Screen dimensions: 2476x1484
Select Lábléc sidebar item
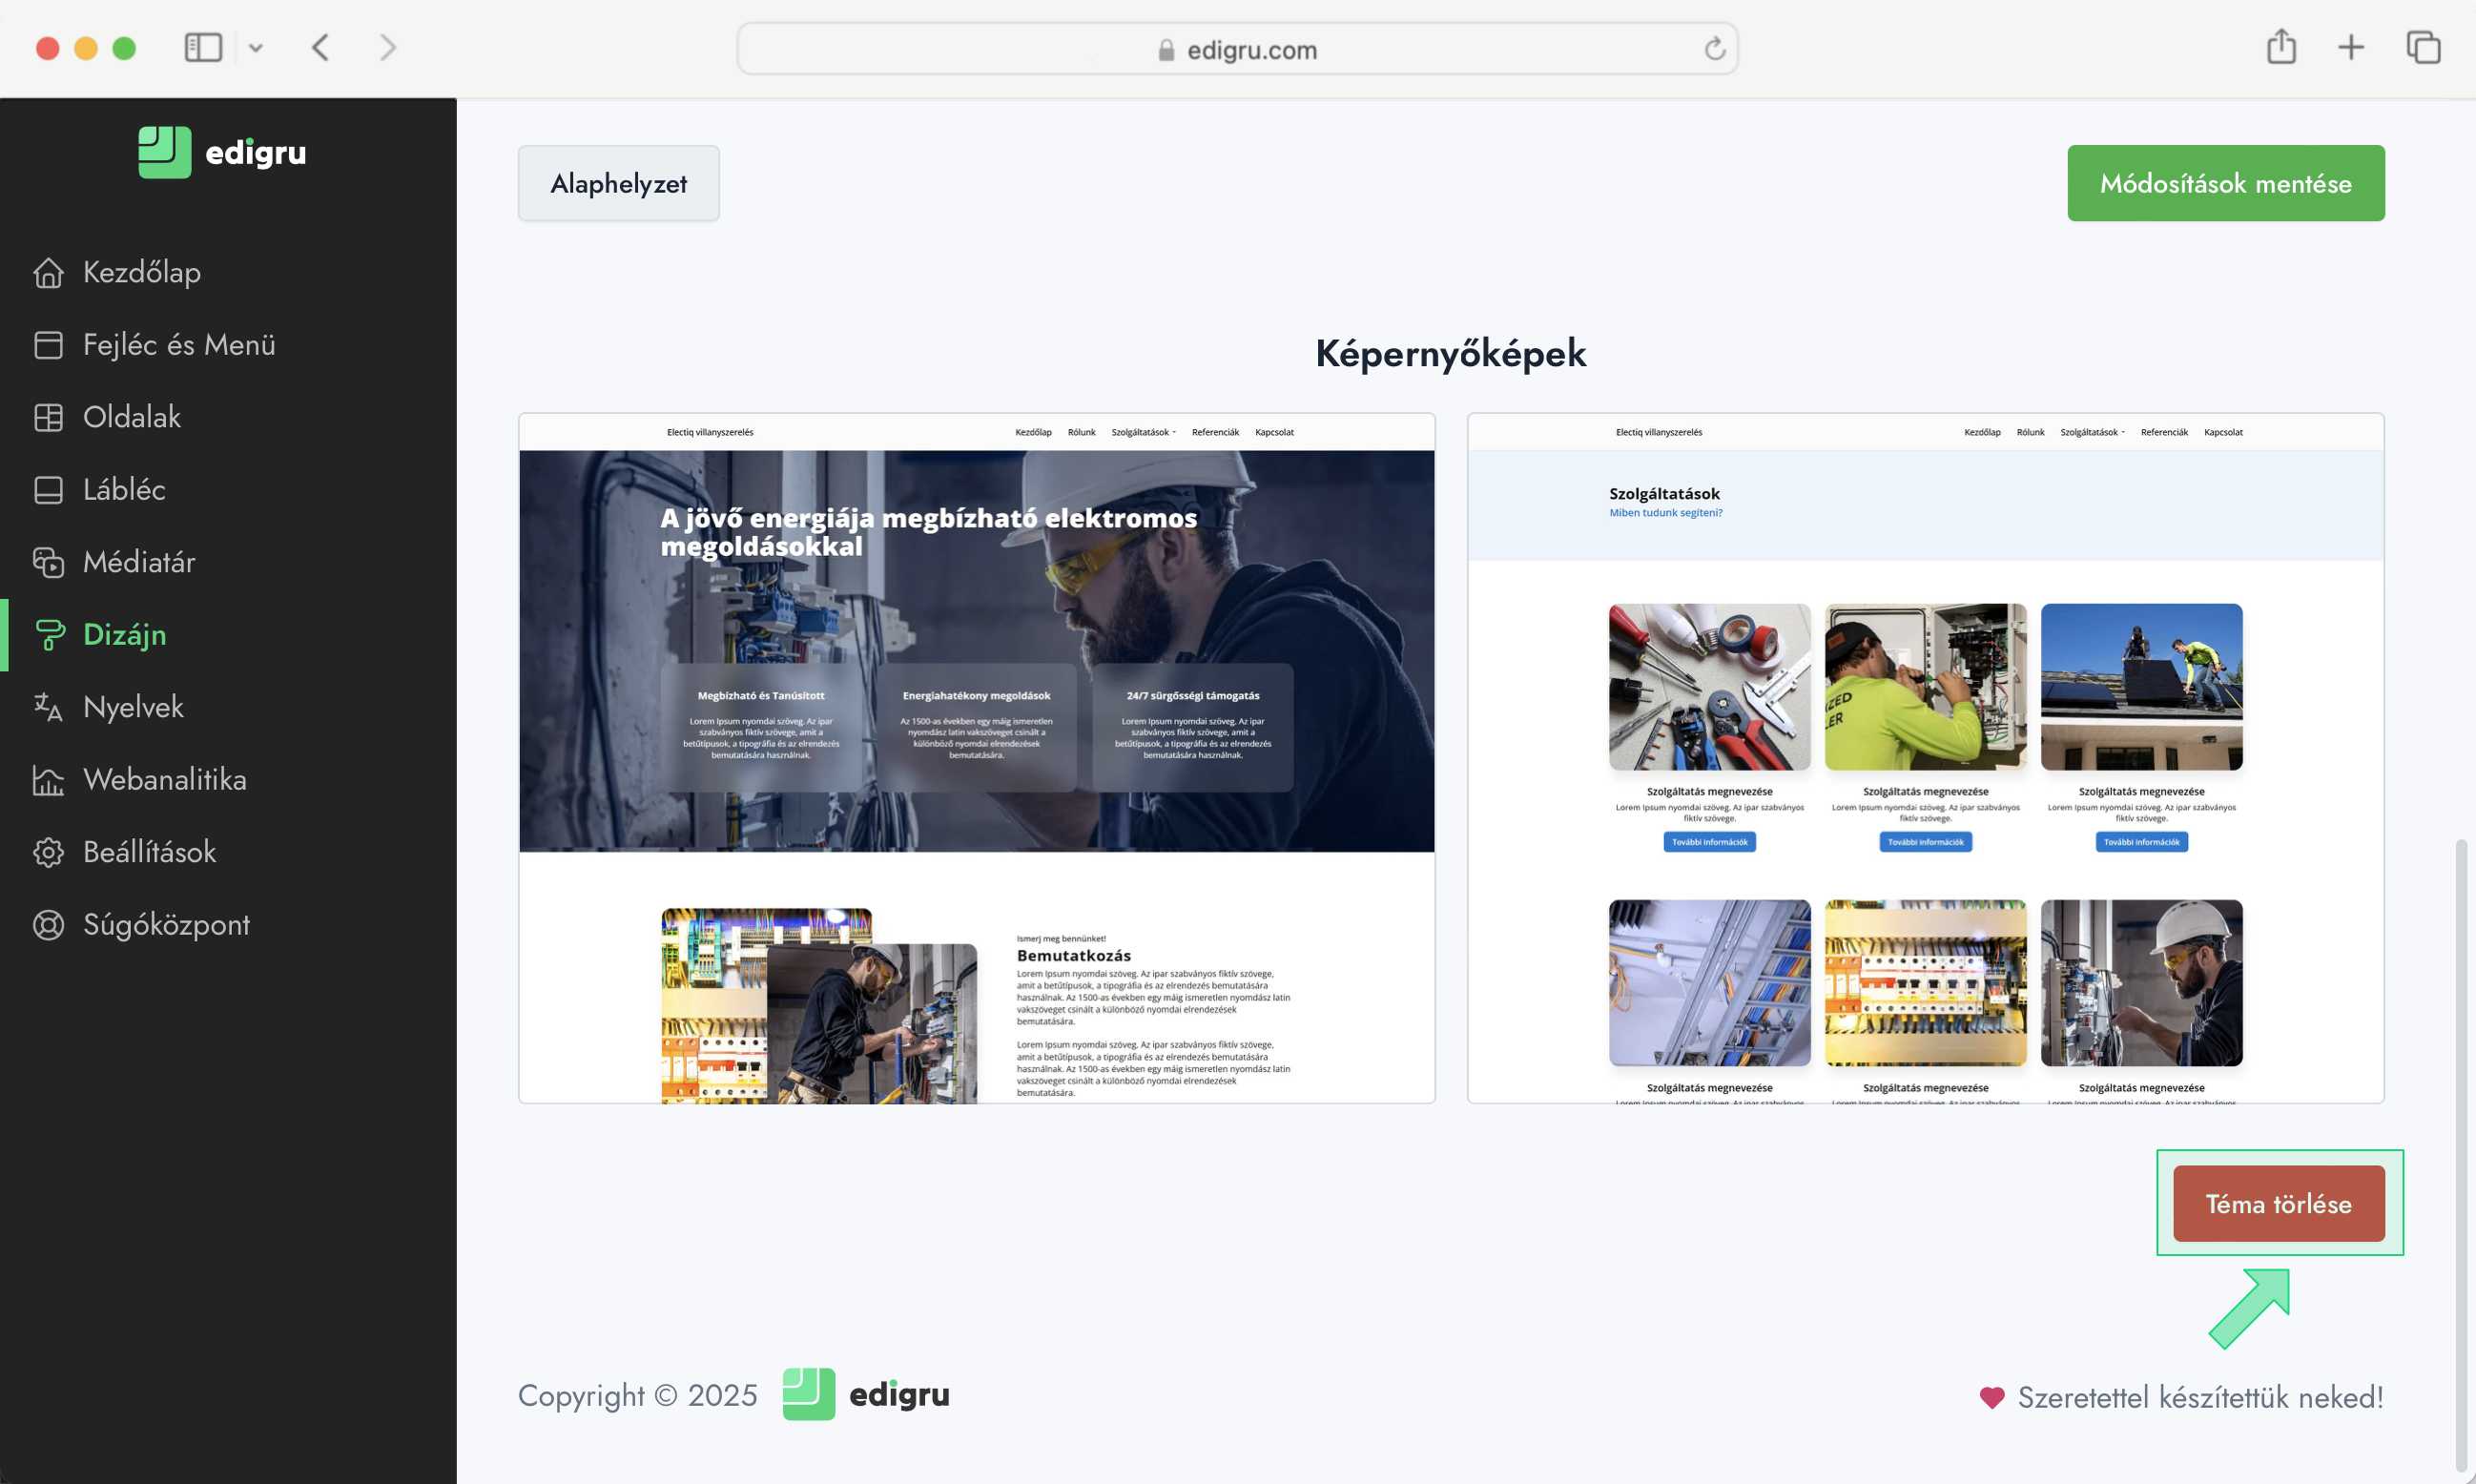coord(124,490)
